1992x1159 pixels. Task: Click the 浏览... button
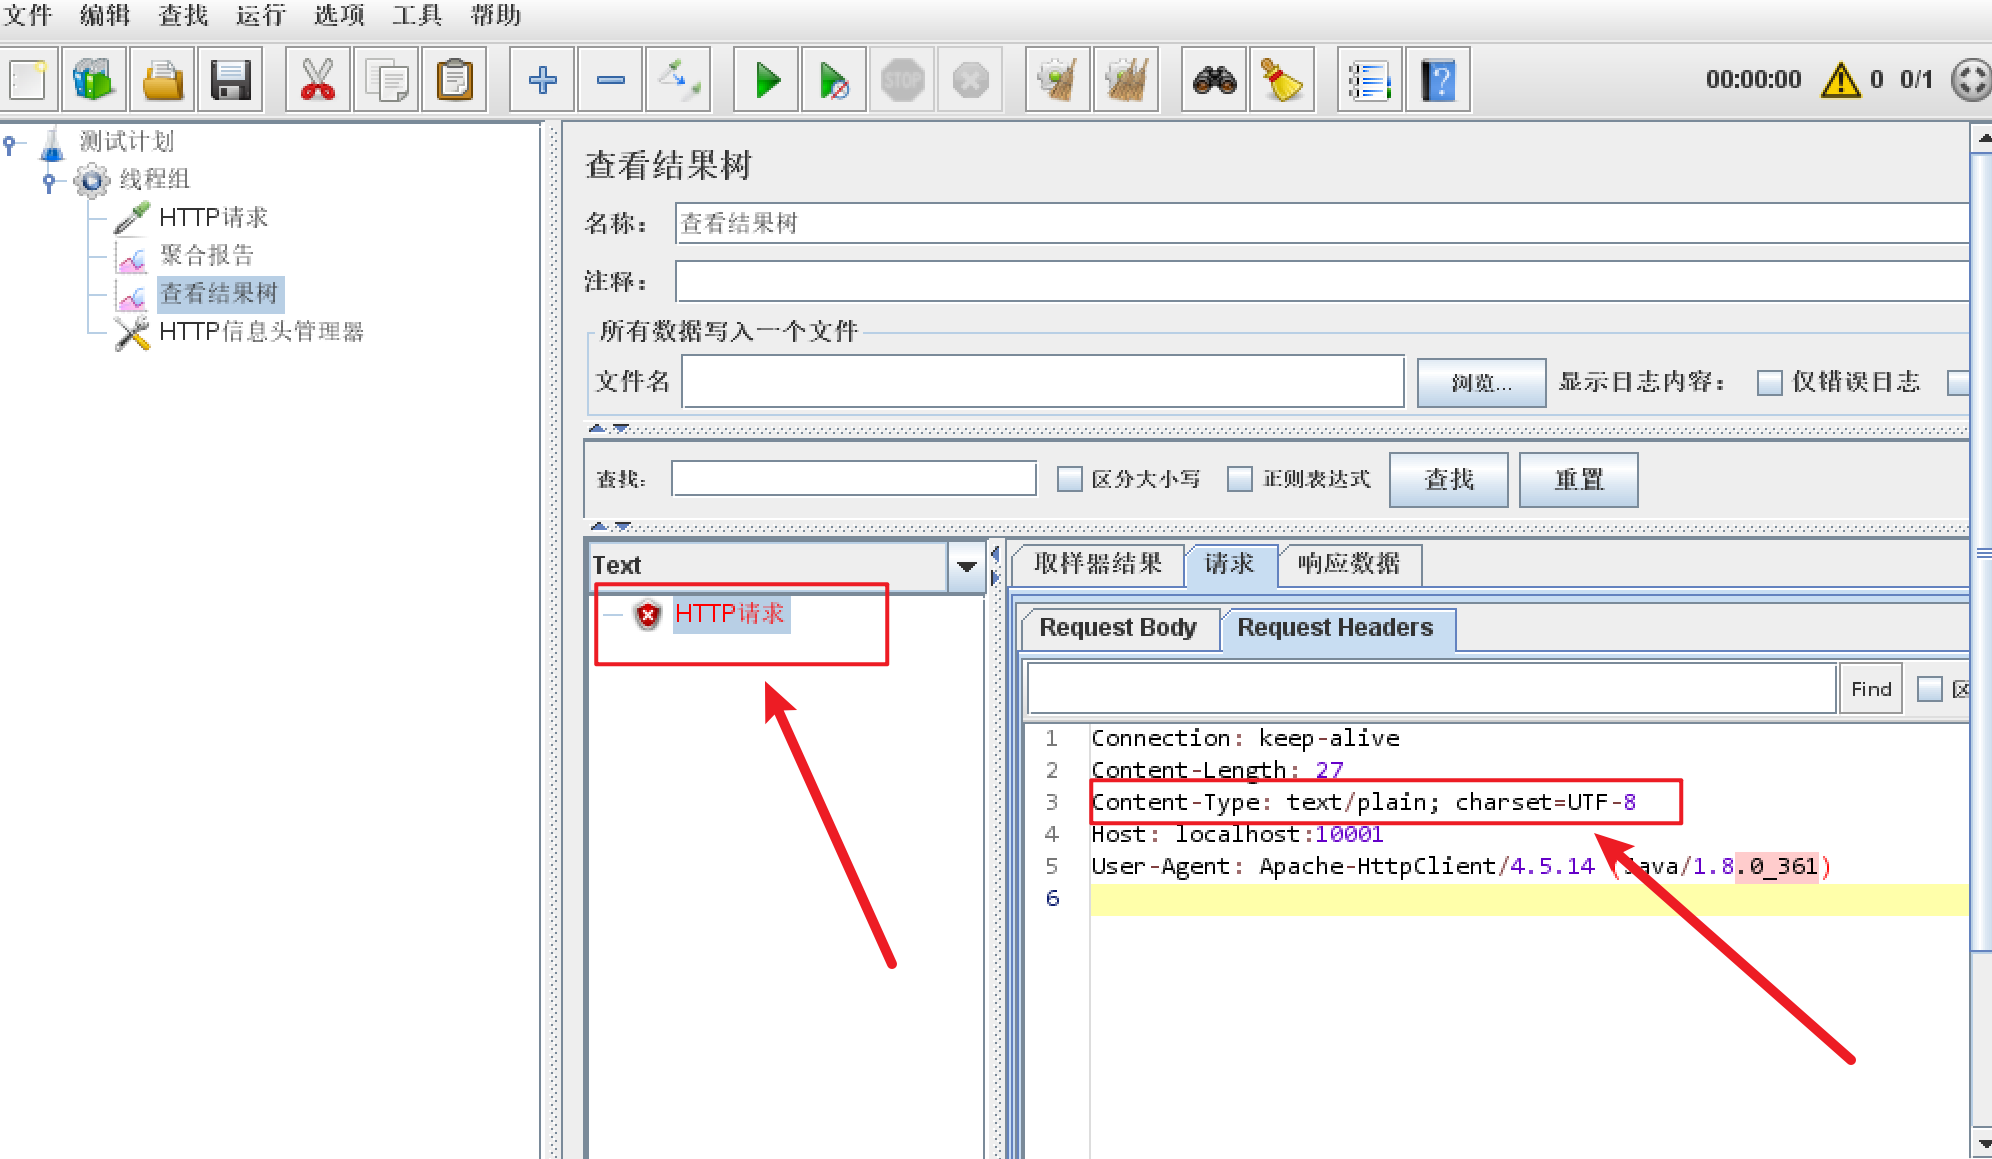1480,383
